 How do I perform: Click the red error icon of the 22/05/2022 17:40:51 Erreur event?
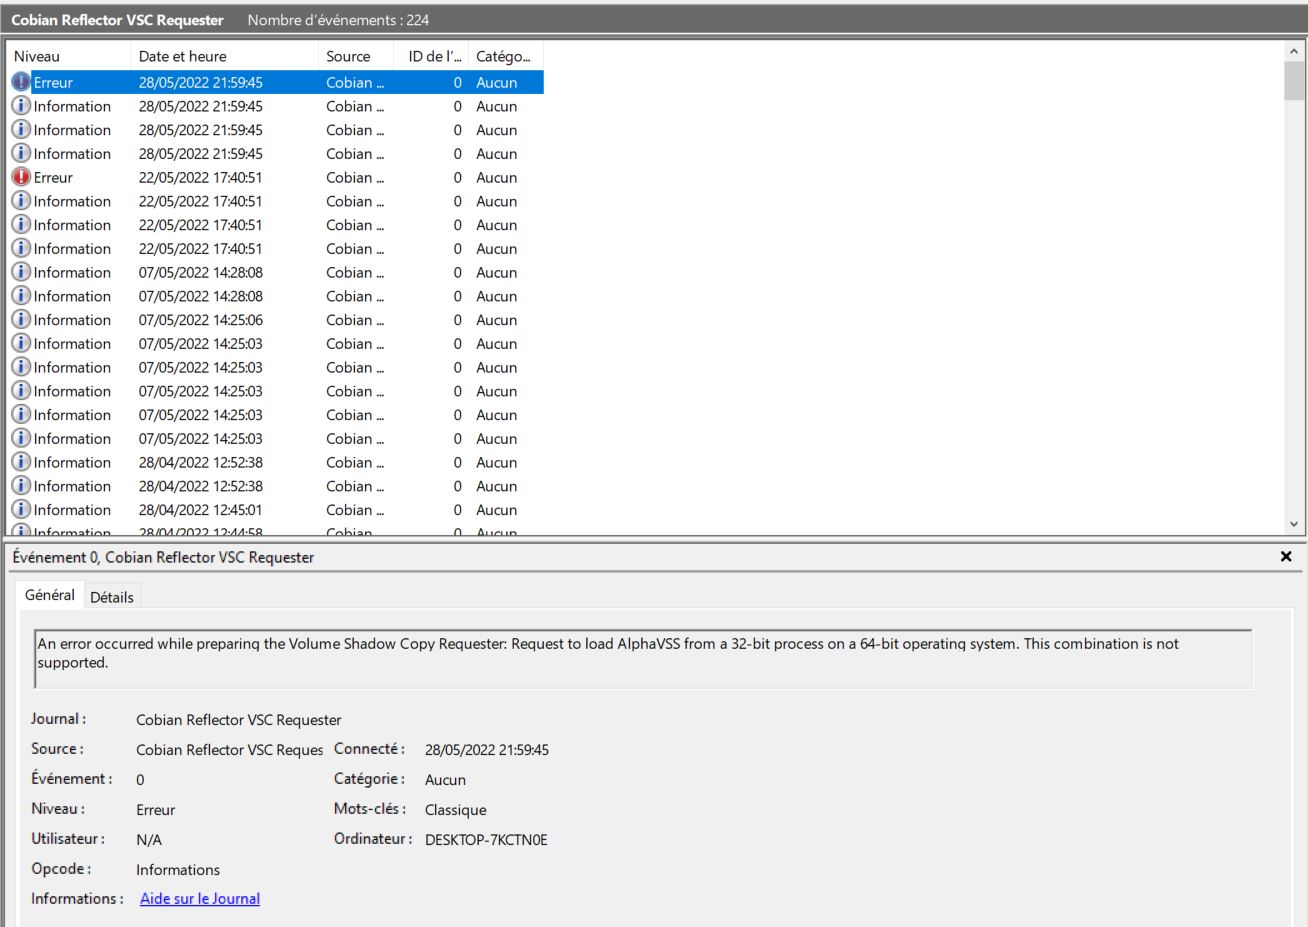(21, 177)
